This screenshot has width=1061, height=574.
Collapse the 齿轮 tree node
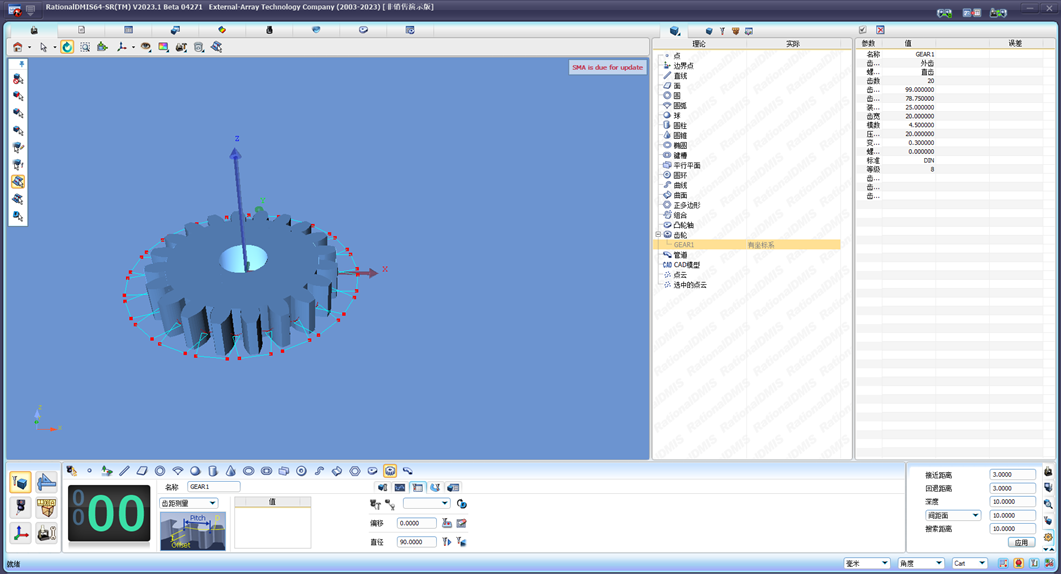(x=658, y=235)
